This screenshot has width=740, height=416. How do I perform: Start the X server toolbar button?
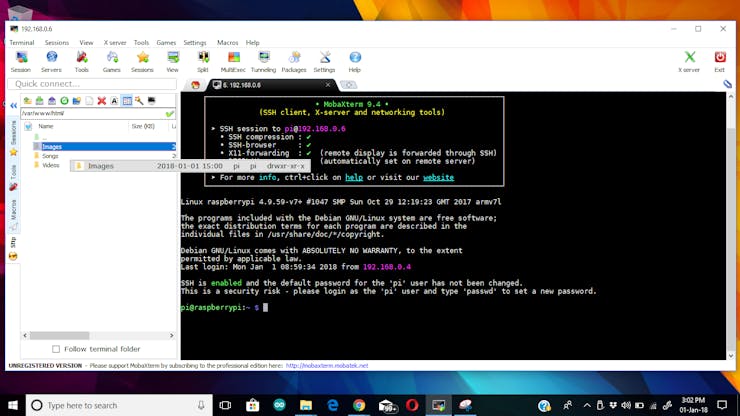[689, 62]
